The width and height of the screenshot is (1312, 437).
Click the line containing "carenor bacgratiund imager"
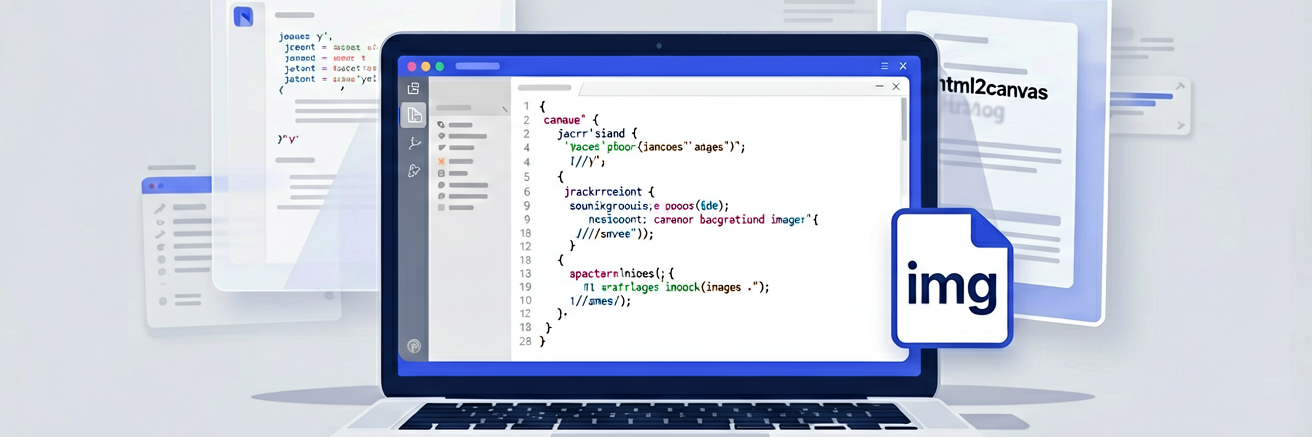(704, 219)
